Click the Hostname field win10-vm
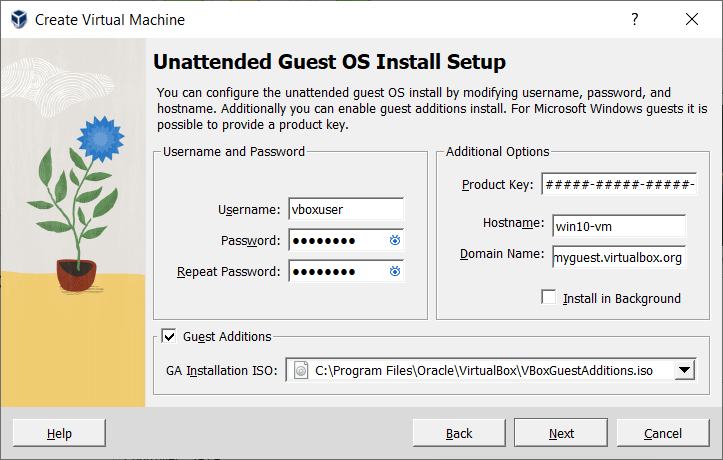The height and width of the screenshot is (460, 723). pos(619,226)
